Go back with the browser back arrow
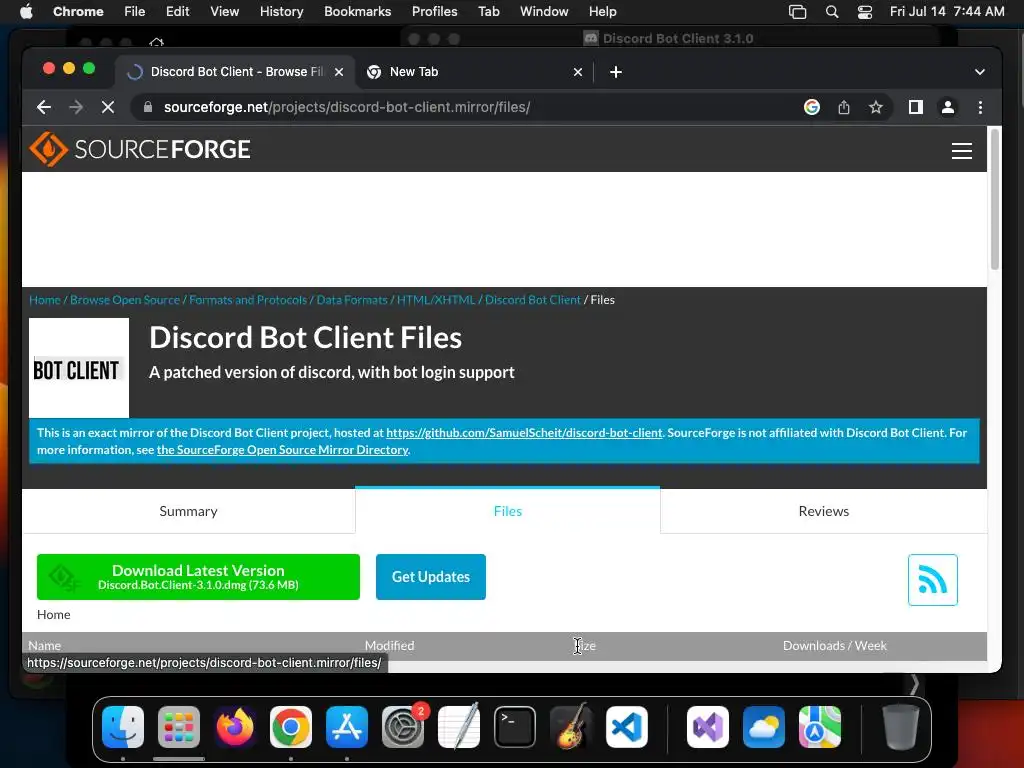The width and height of the screenshot is (1024, 768). pos(44,107)
